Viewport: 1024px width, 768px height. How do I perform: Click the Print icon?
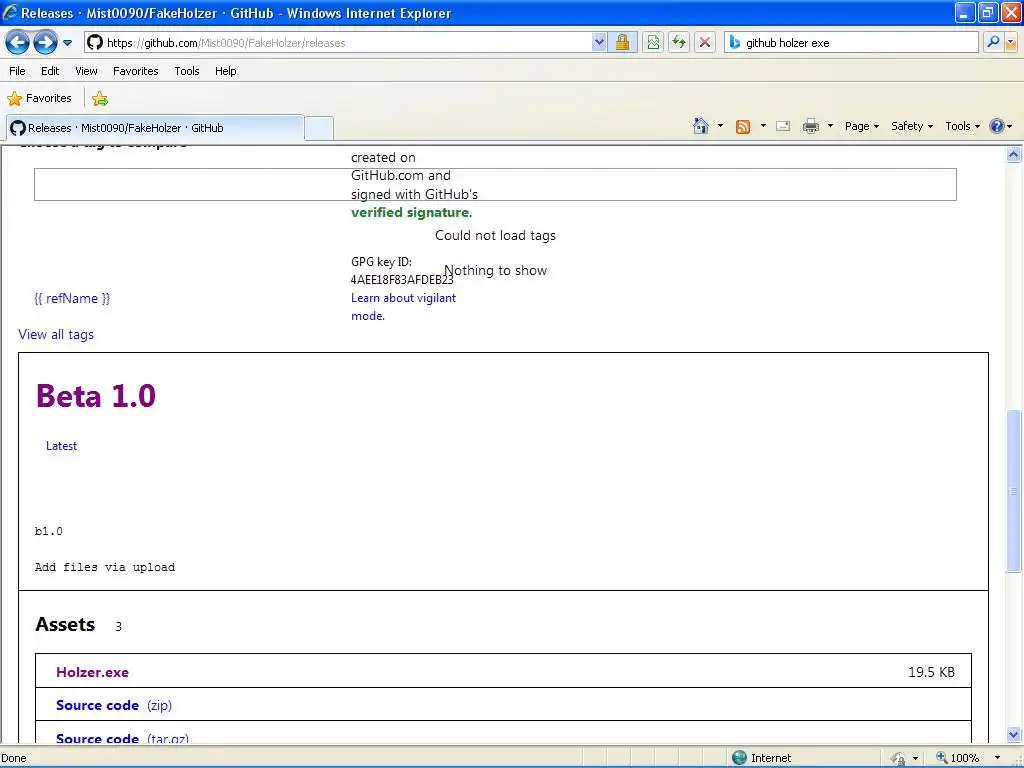tap(811, 126)
